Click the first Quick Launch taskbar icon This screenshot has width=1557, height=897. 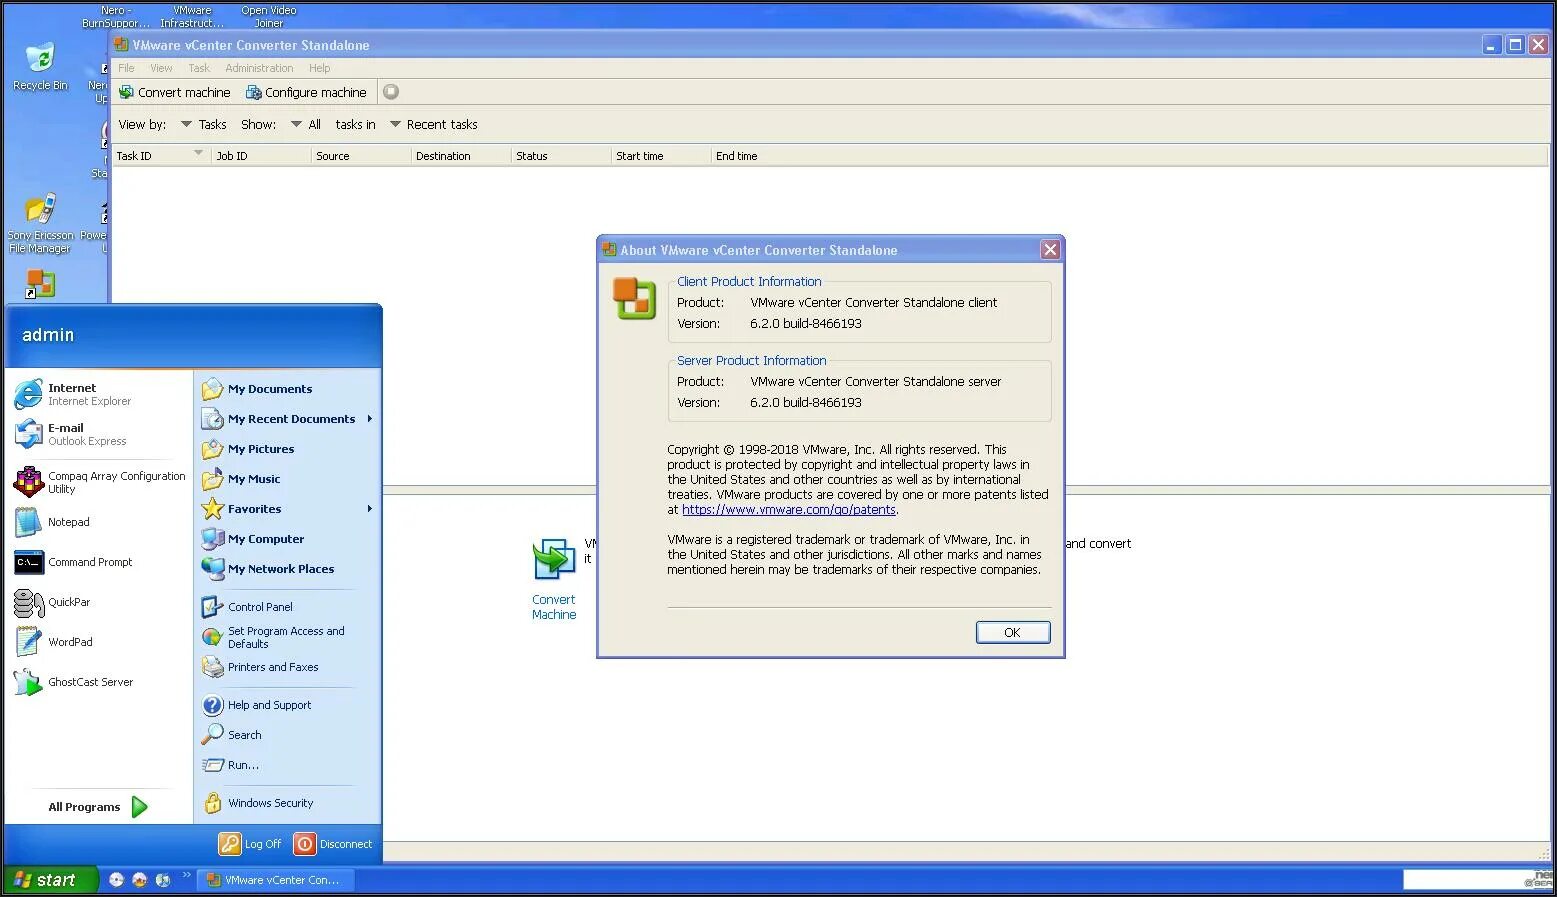(116, 880)
